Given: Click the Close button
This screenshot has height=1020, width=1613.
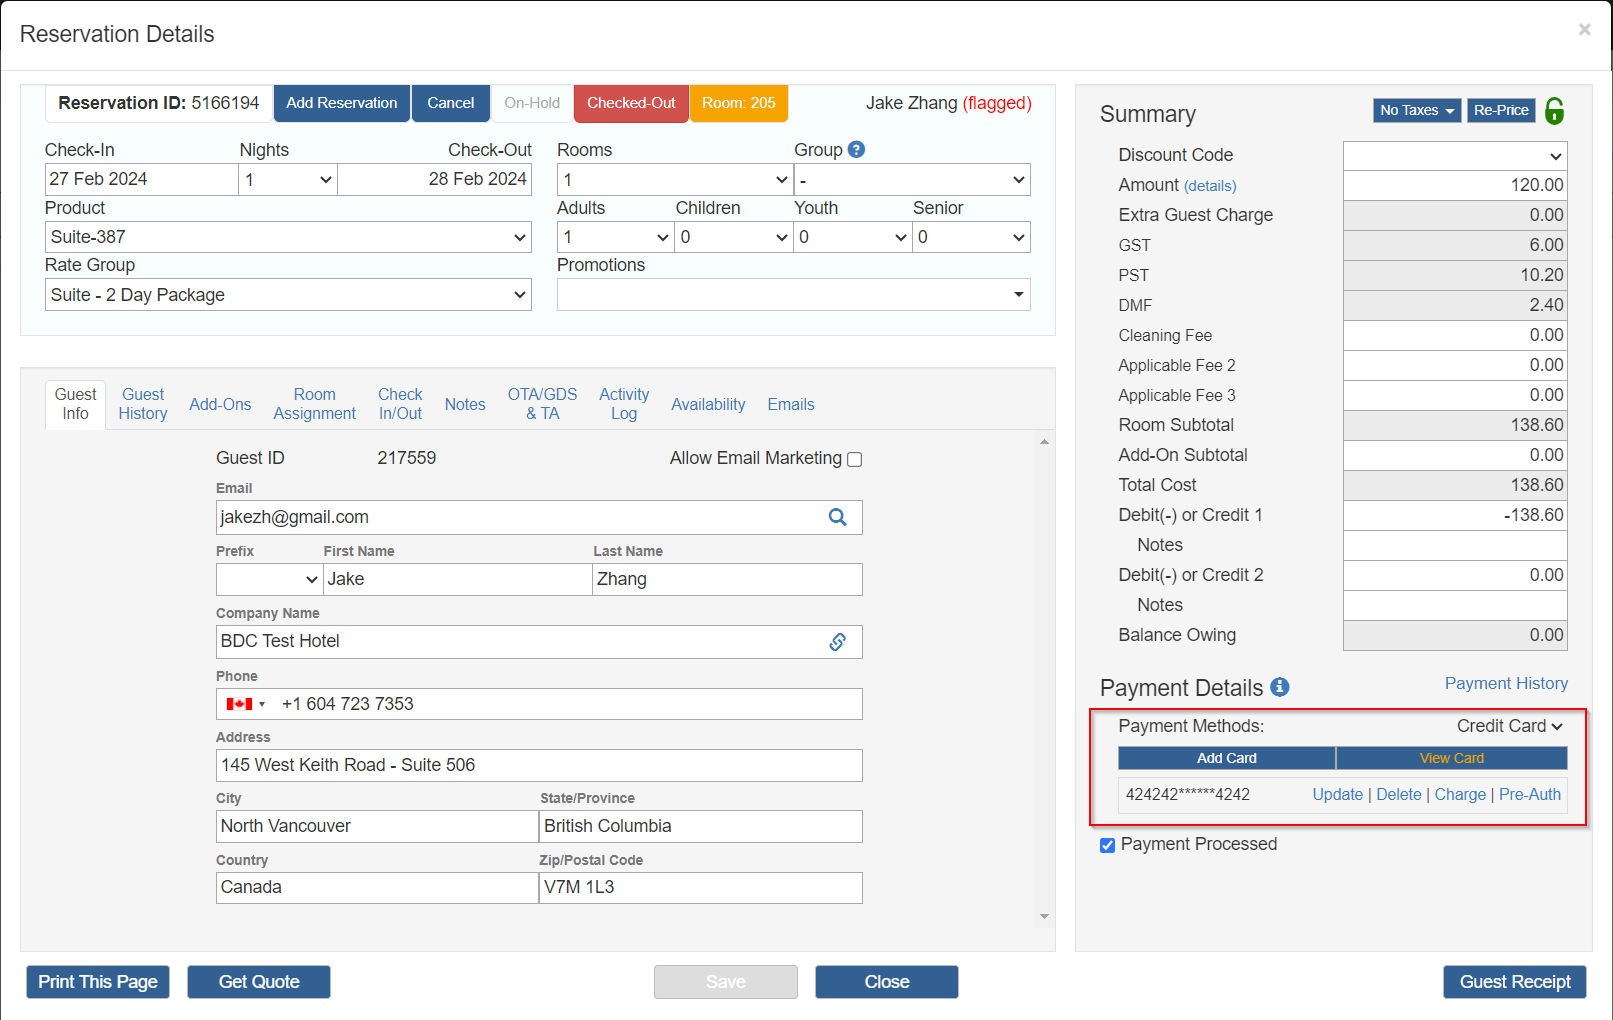Looking at the screenshot, I should pos(887,982).
